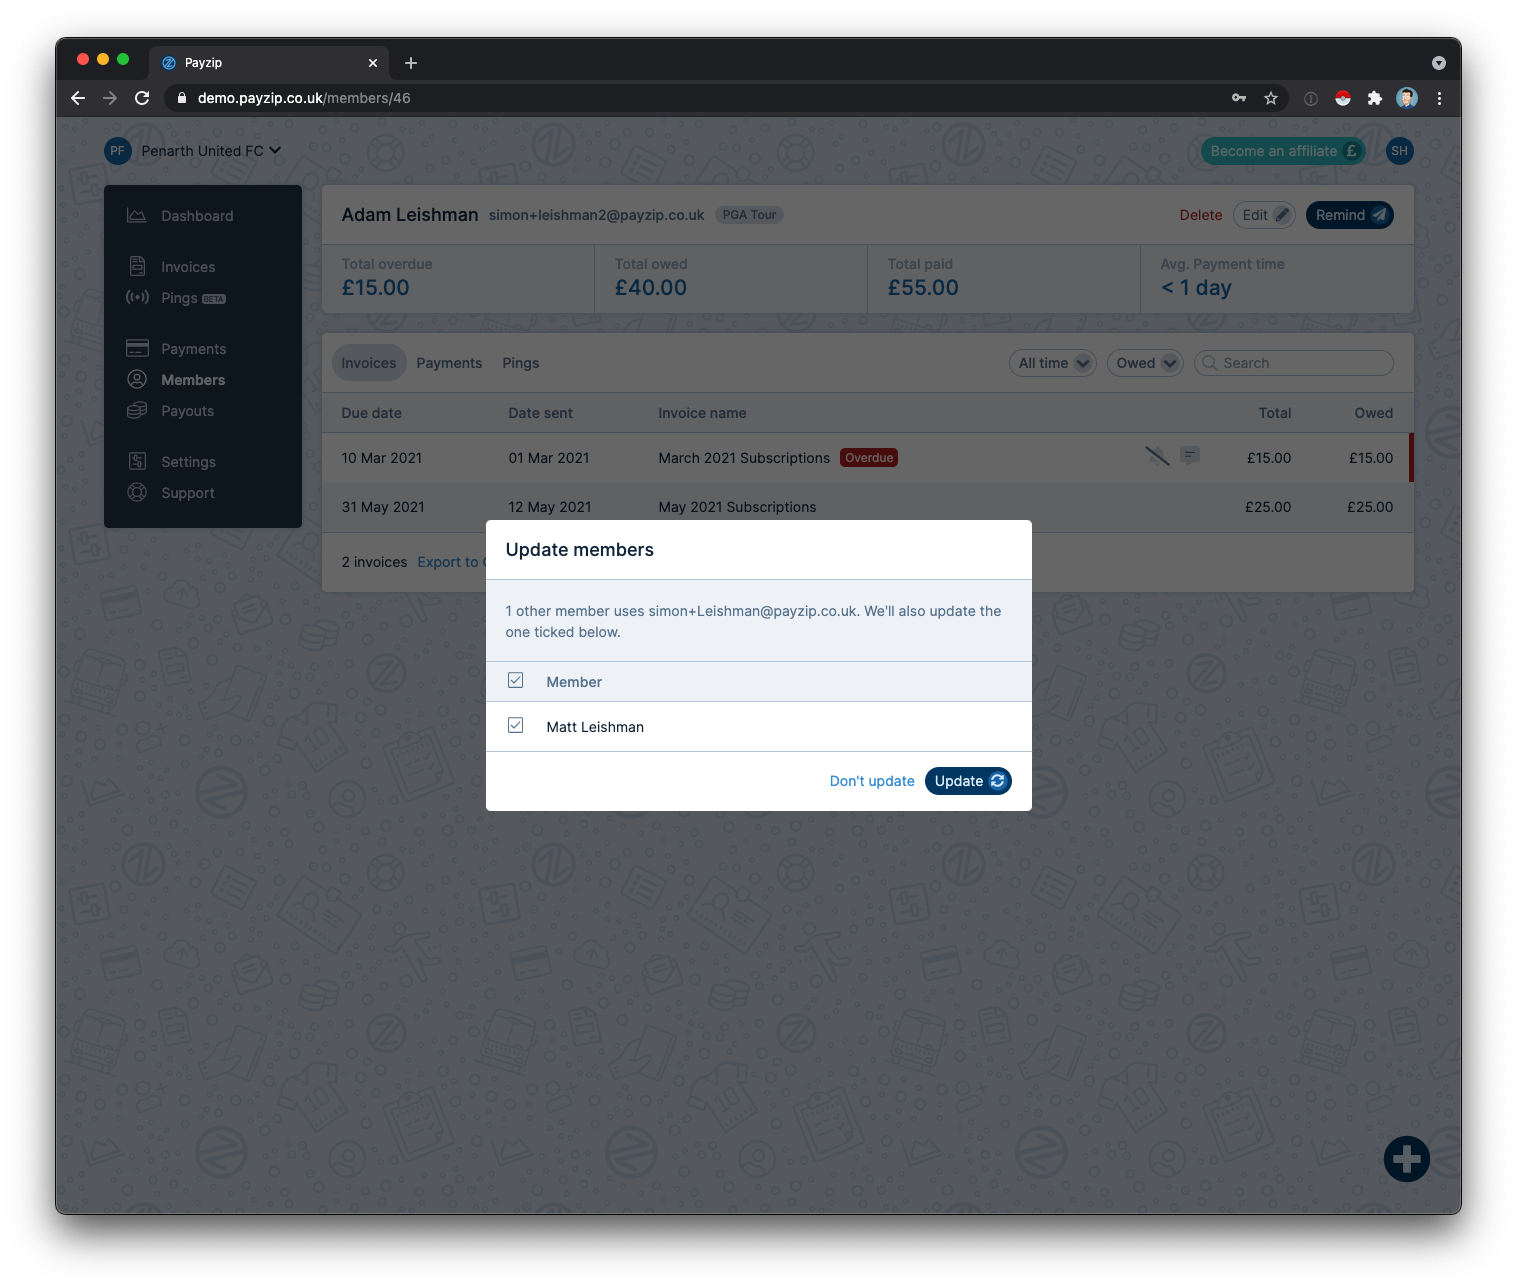The width and height of the screenshot is (1517, 1288).
Task: Click the Edit member button
Action: (1264, 215)
